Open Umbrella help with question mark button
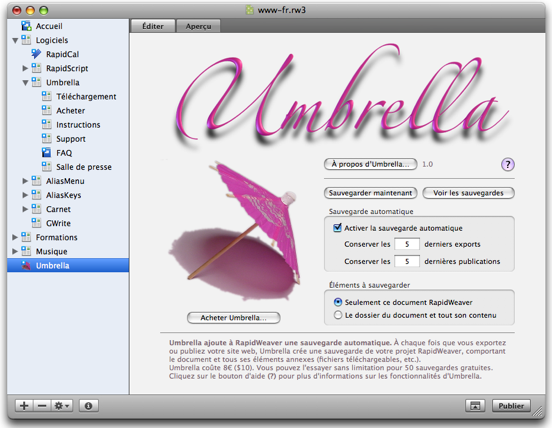Image resolution: width=552 pixels, height=428 pixels. (x=507, y=164)
